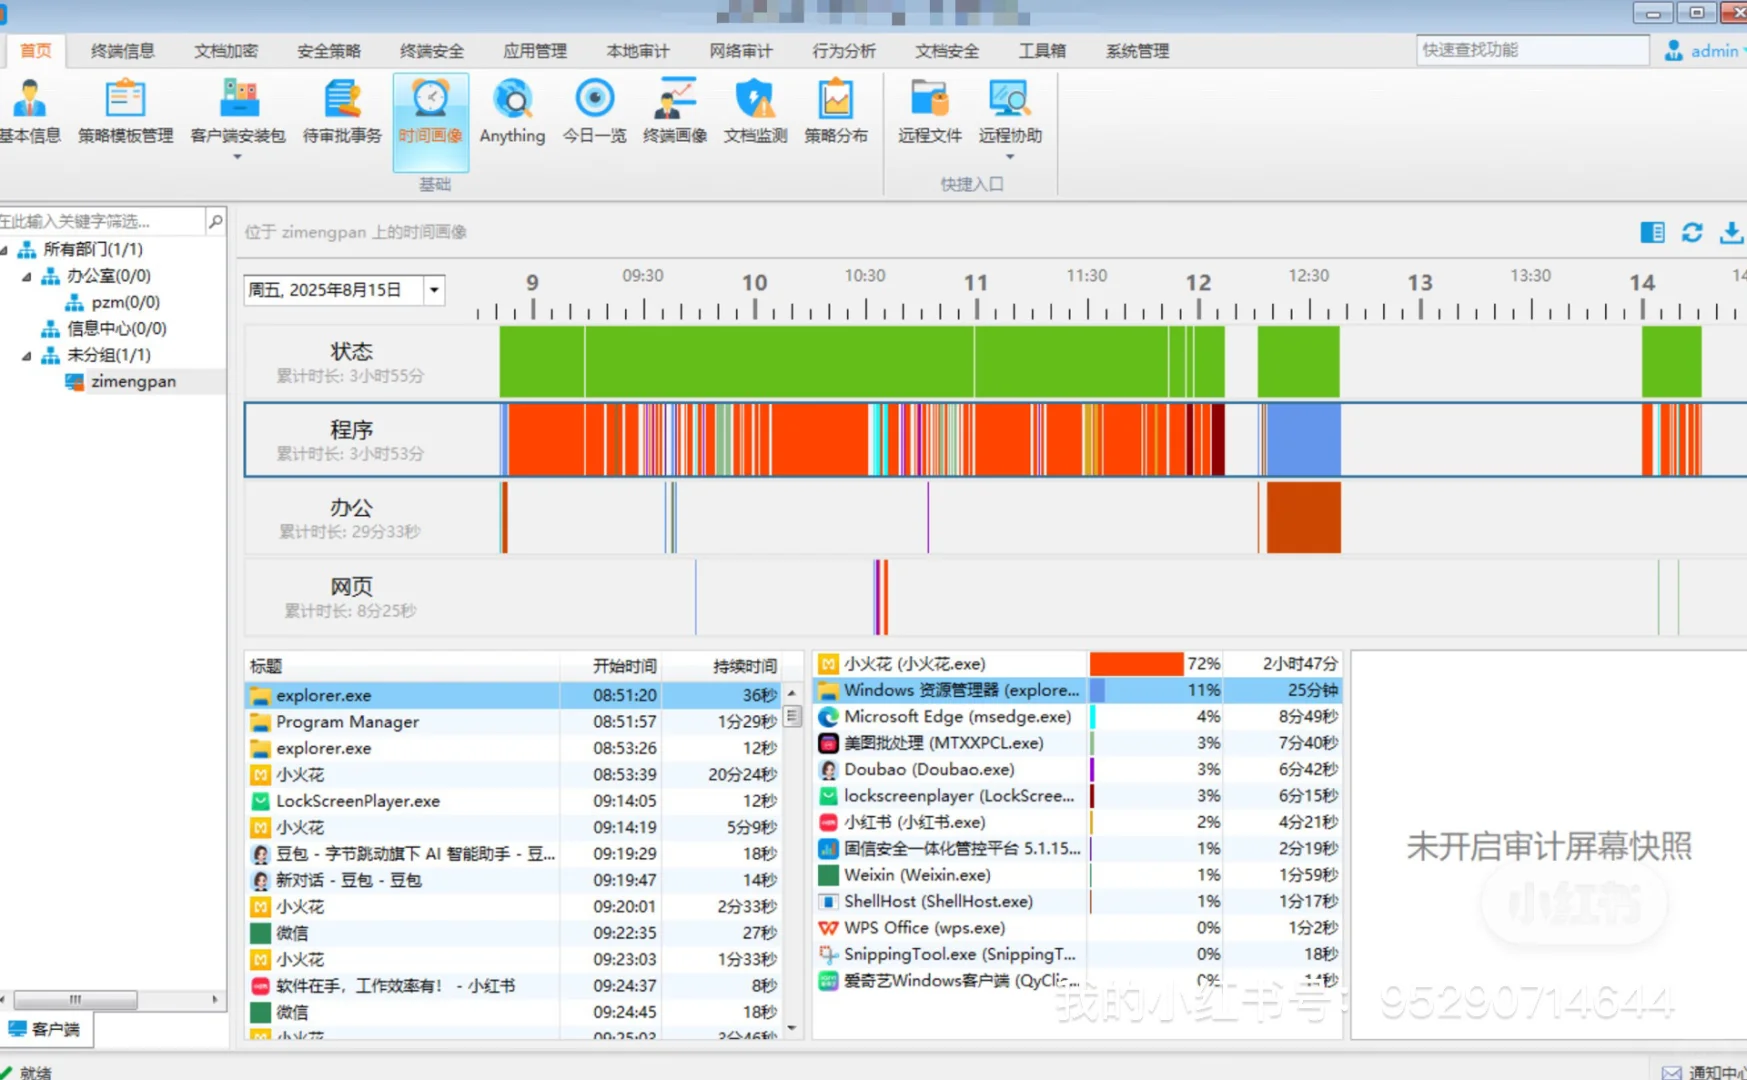Open 策略分布 tool
This screenshot has height=1080, width=1747.
[836, 111]
